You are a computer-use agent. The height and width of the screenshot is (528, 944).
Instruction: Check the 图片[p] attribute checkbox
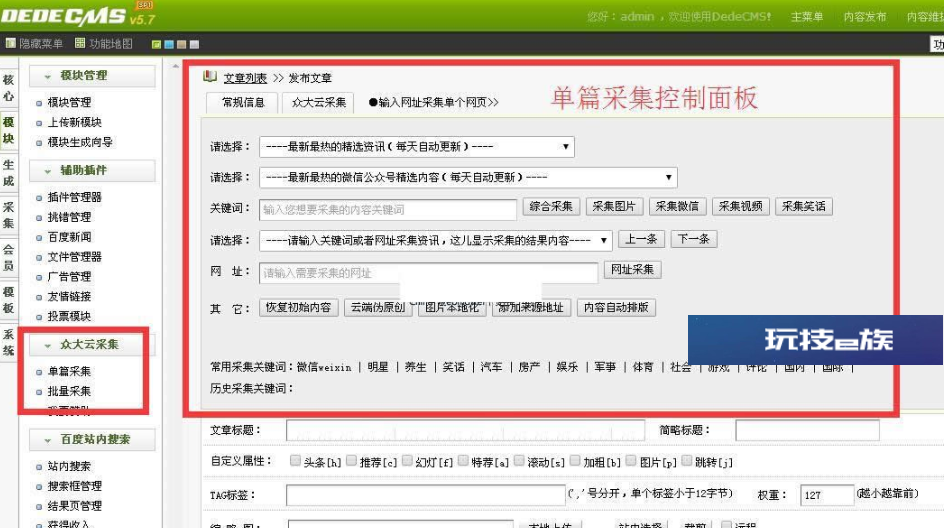(631, 461)
